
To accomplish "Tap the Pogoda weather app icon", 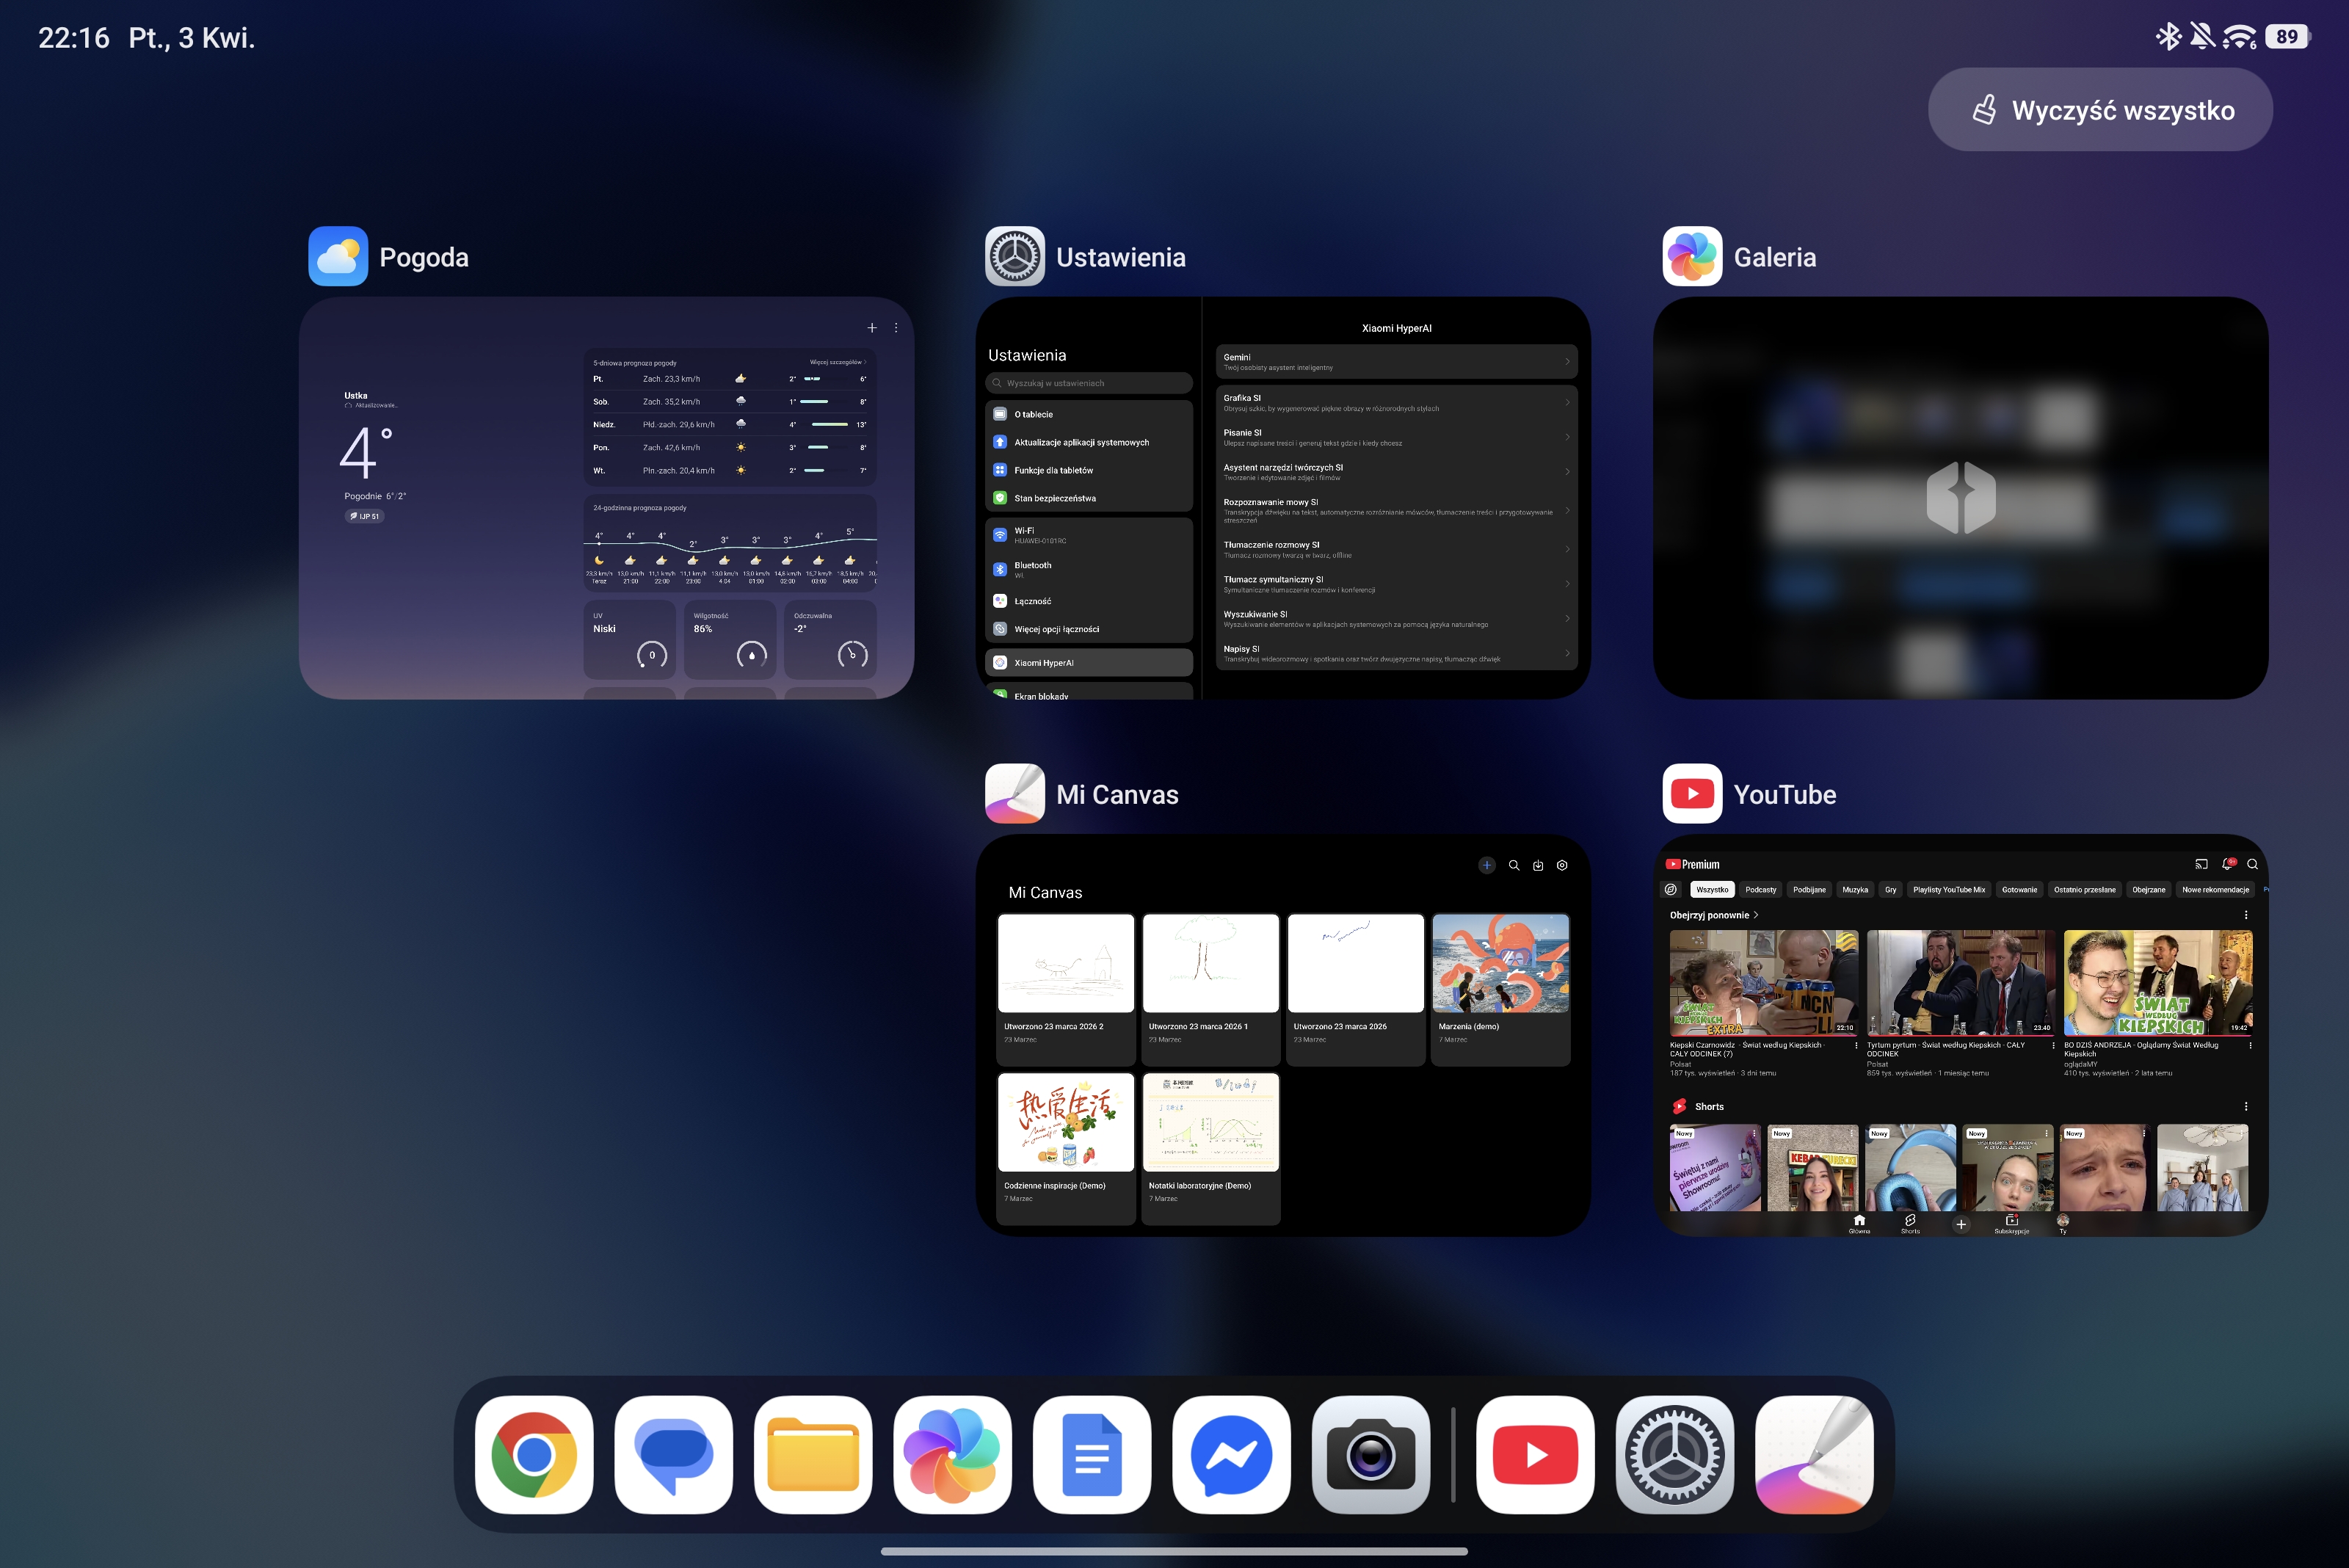I will point(338,256).
